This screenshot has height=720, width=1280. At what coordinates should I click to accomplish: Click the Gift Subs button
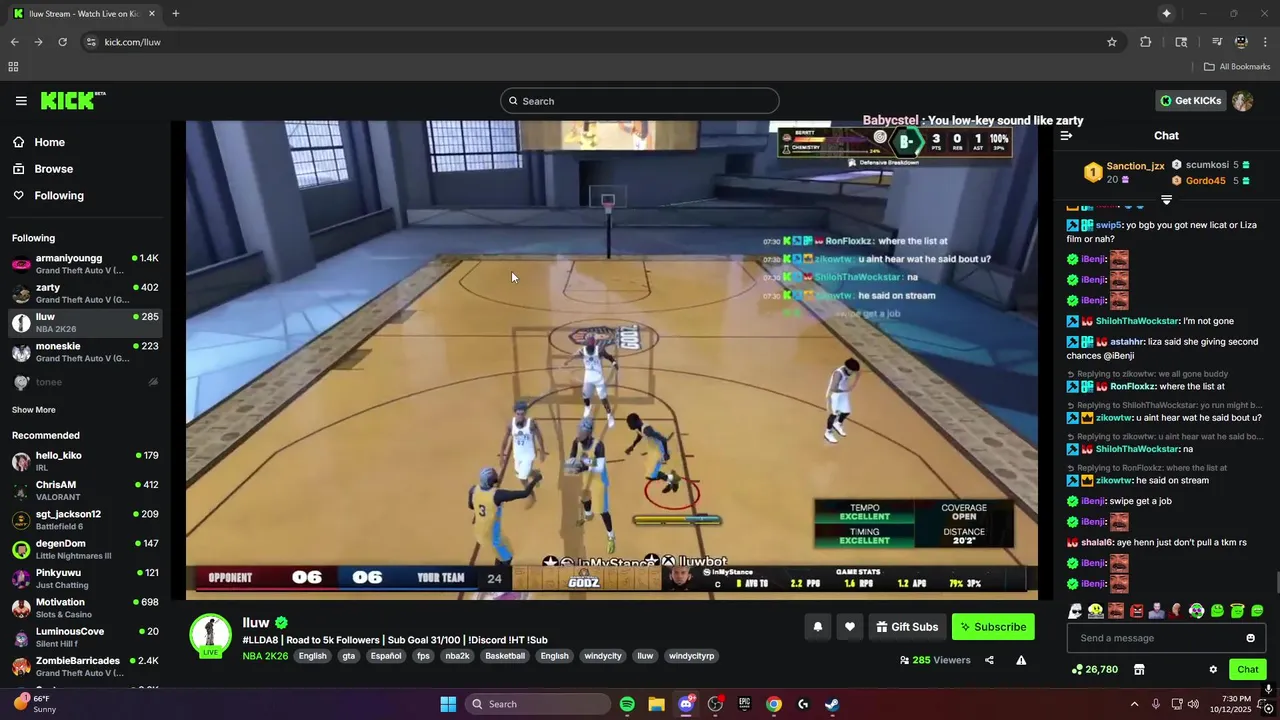pos(907,627)
